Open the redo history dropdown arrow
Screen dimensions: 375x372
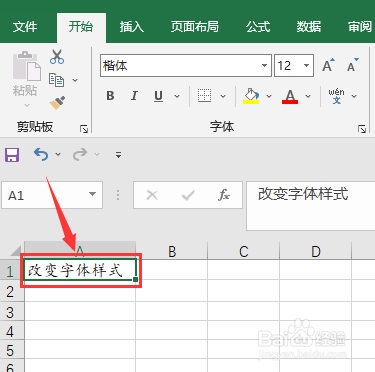pos(97,154)
